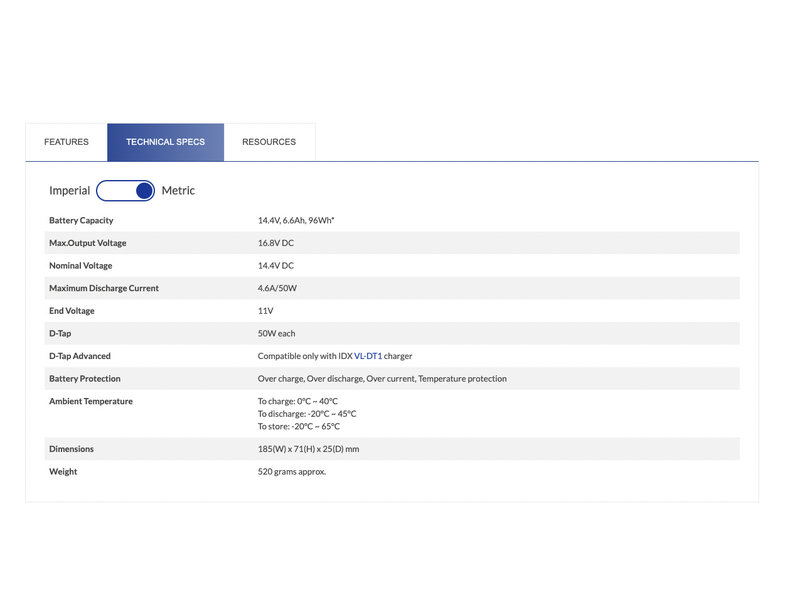Image resolution: width=800 pixels, height=600 pixels.
Task: Open the Features tab
Action: (66, 142)
